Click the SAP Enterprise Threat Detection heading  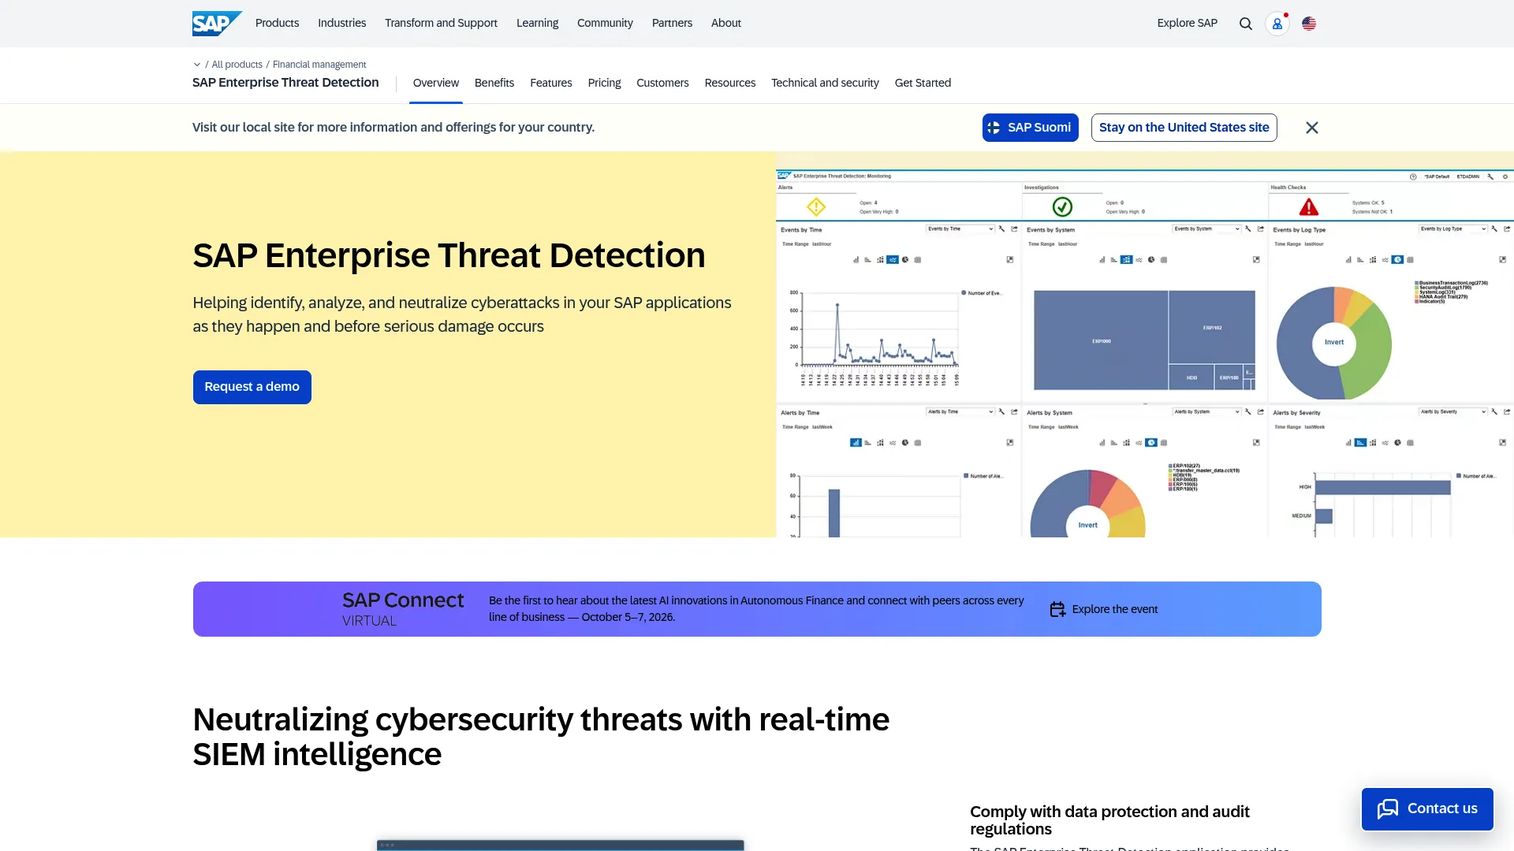pyautogui.click(x=449, y=255)
